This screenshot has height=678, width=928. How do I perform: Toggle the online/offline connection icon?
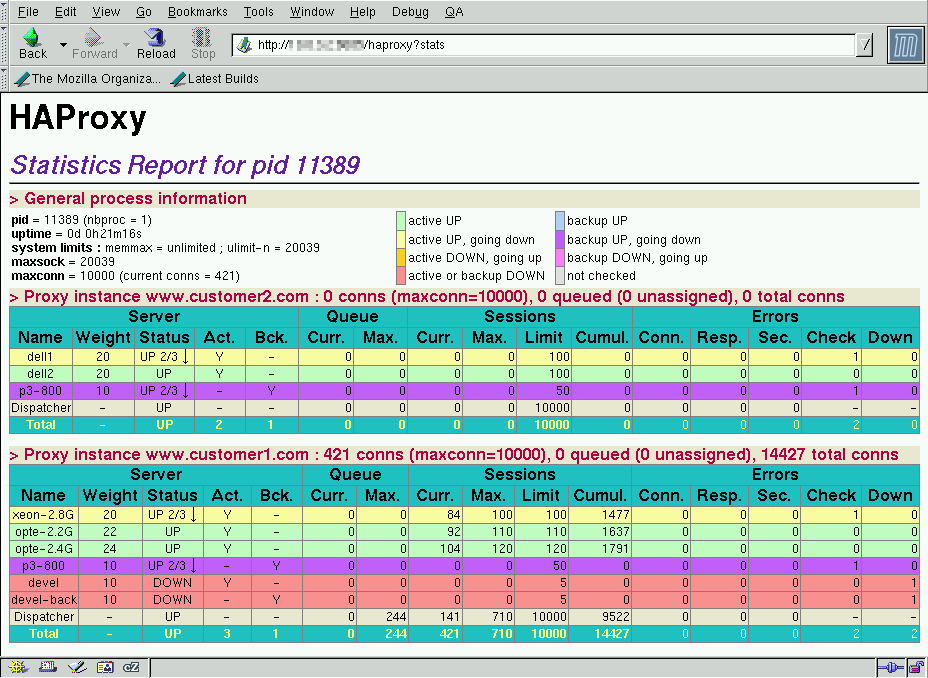coord(890,667)
